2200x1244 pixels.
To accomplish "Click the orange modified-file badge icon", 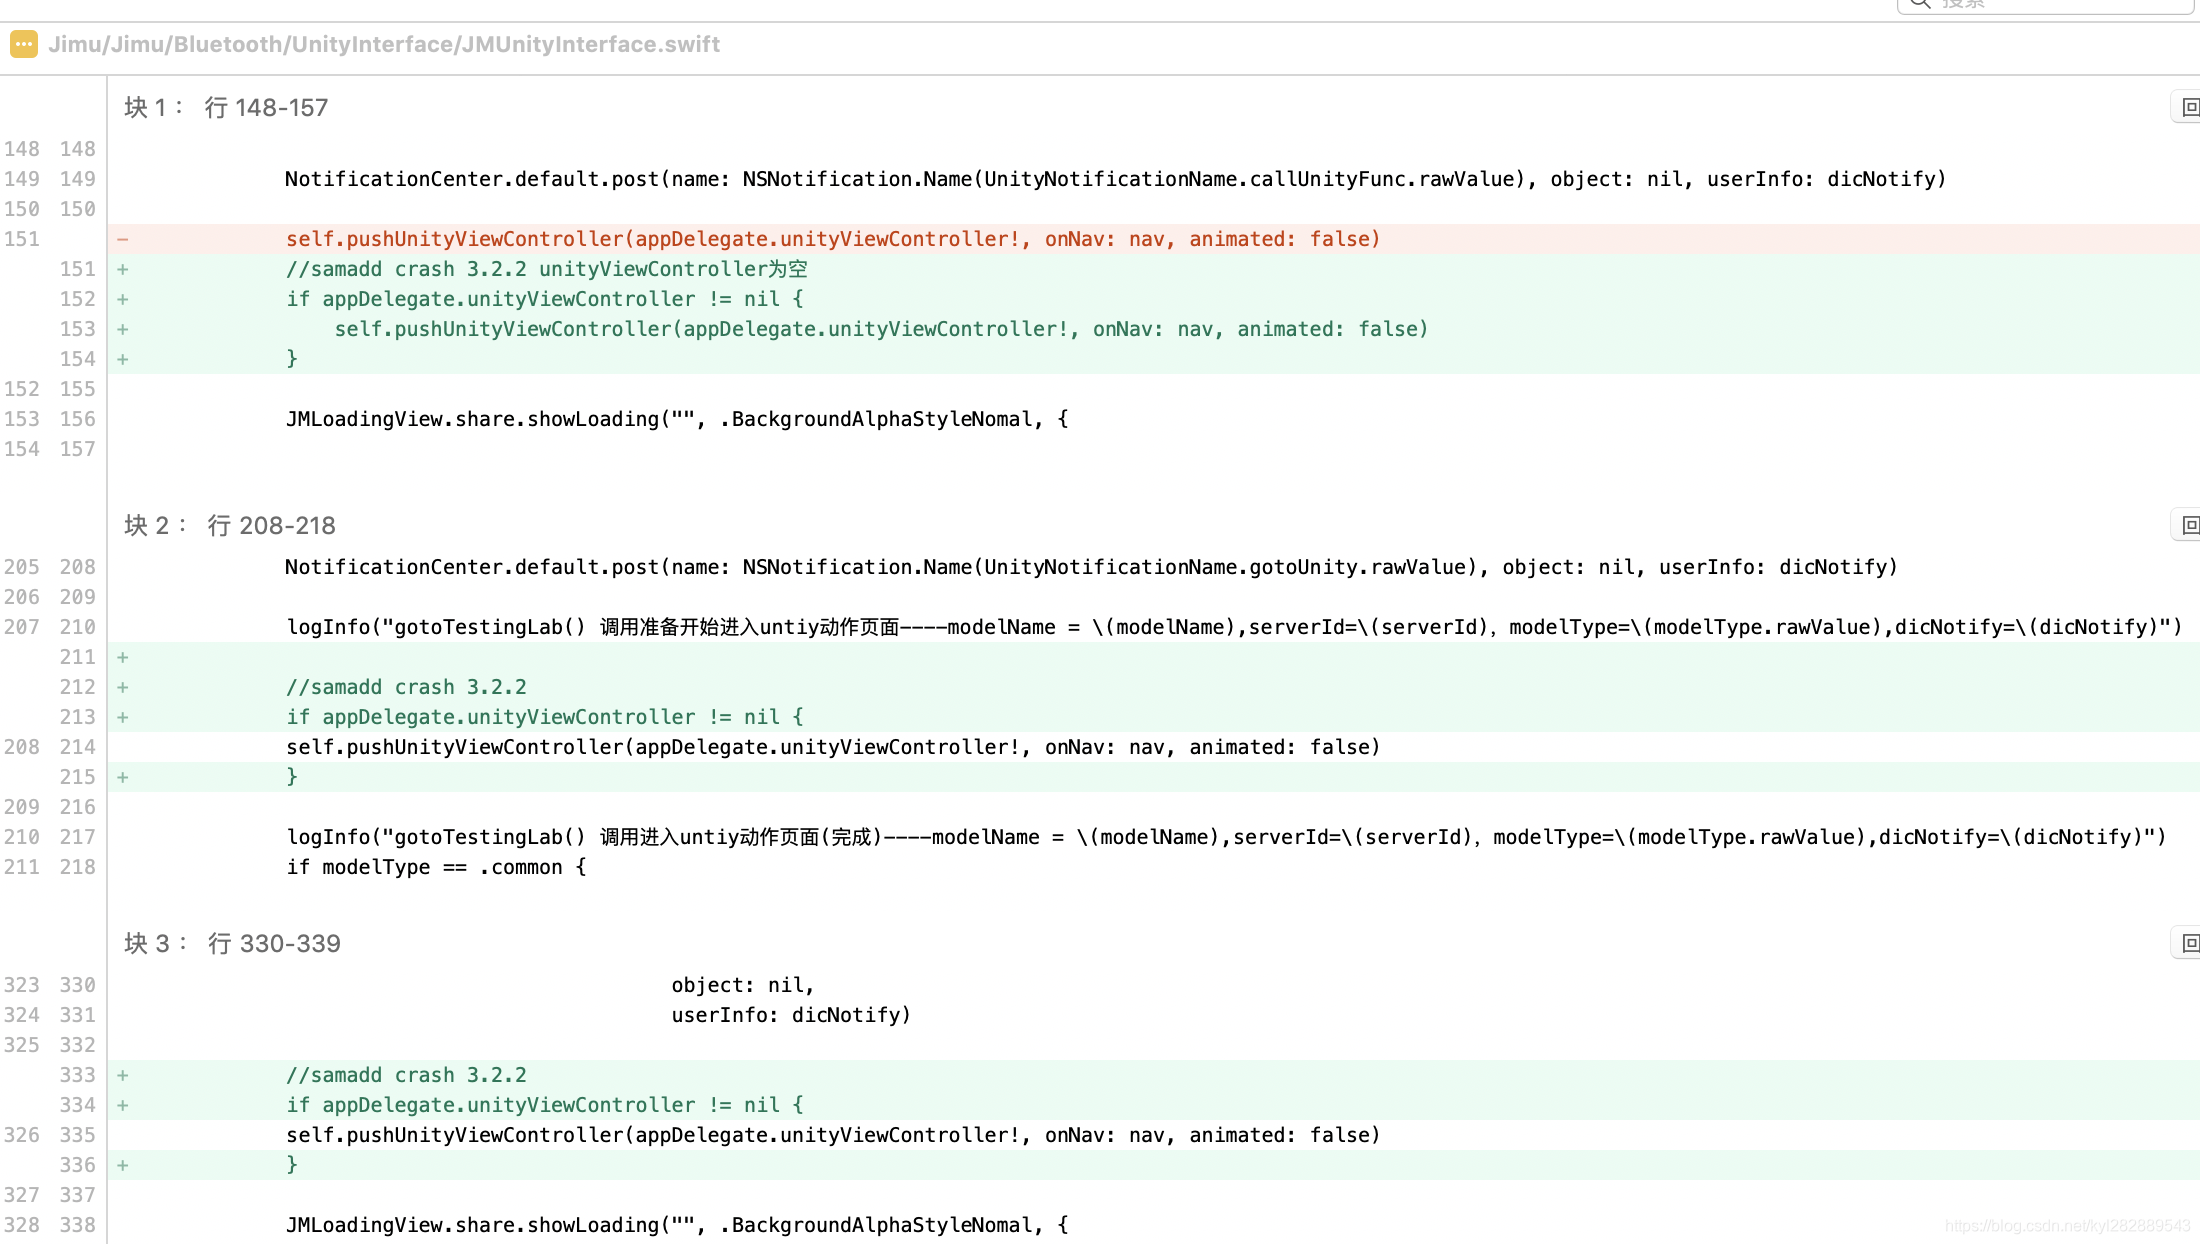I will point(23,44).
